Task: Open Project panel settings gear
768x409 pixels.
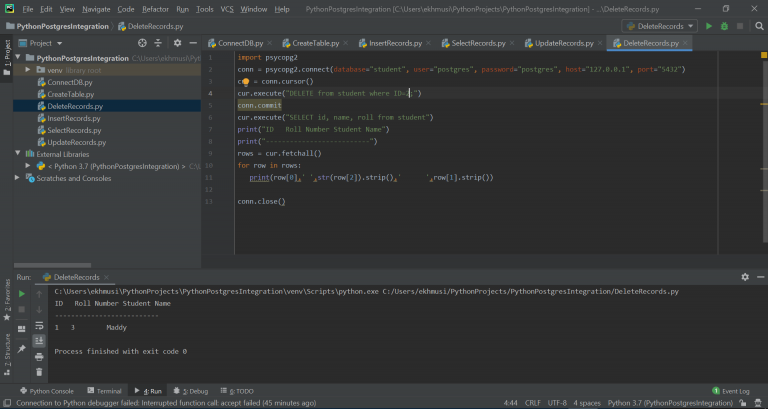Action: 177,43
